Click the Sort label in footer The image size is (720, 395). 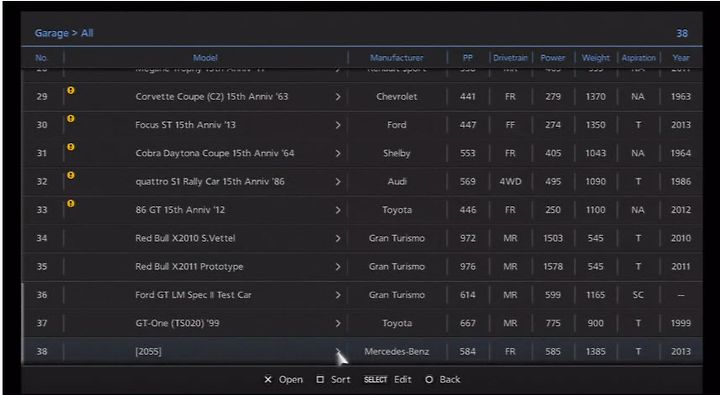point(340,379)
